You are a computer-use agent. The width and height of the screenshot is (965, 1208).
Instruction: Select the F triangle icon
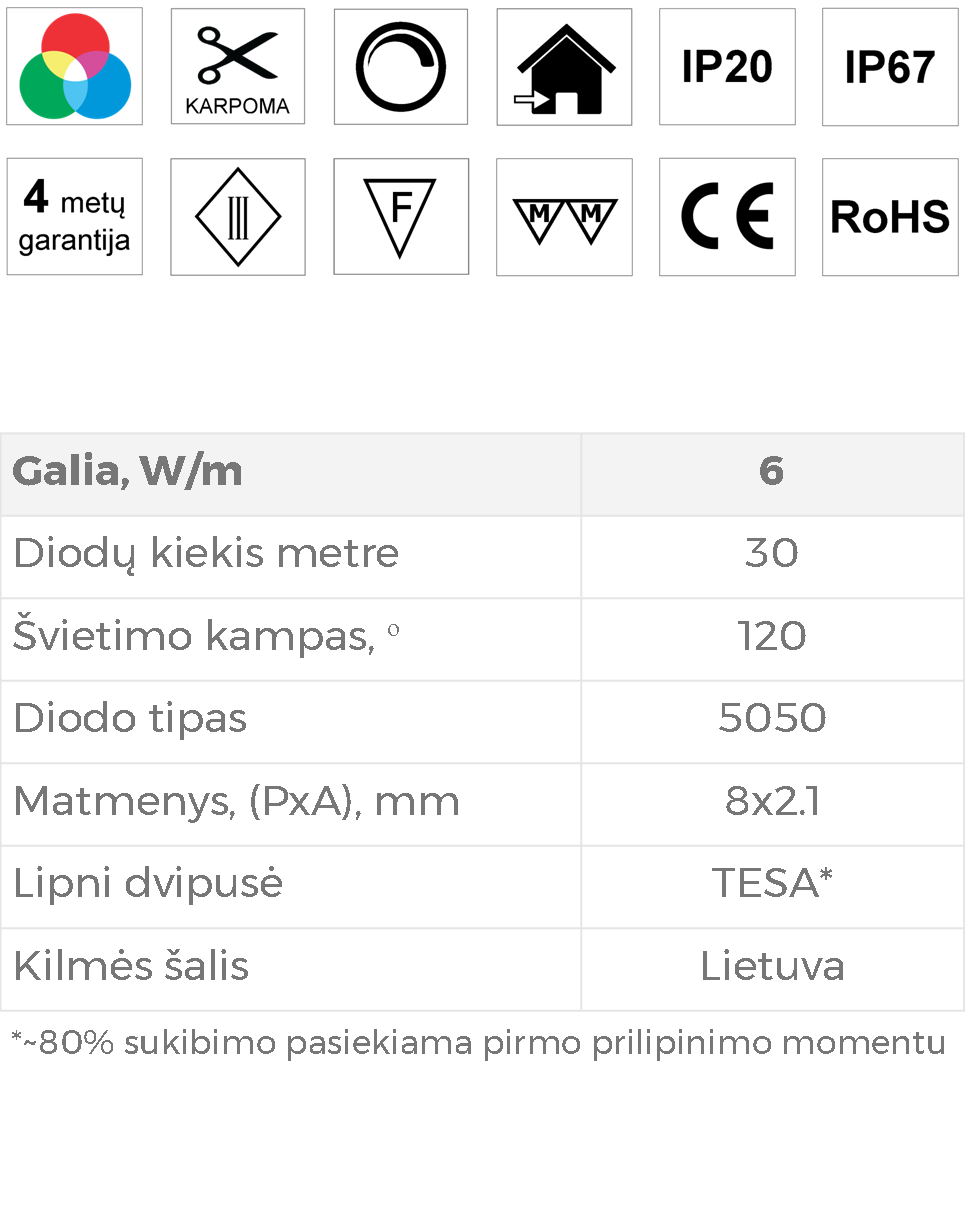pyautogui.click(x=401, y=216)
